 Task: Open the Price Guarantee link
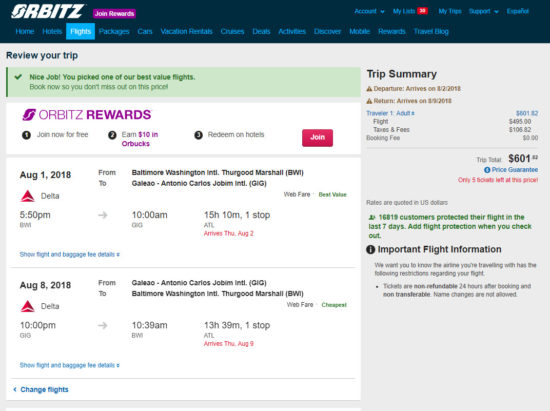[515, 170]
